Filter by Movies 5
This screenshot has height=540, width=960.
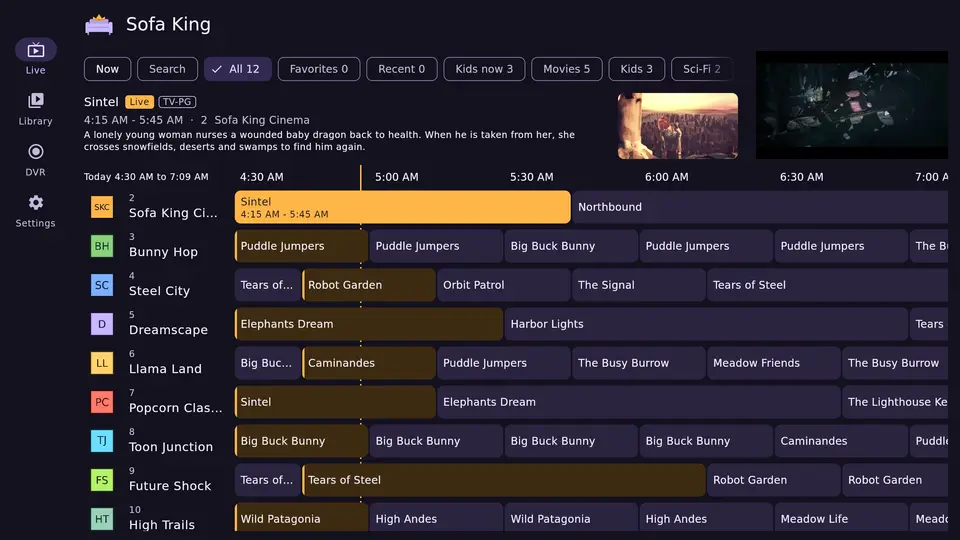pyautogui.click(x=567, y=69)
